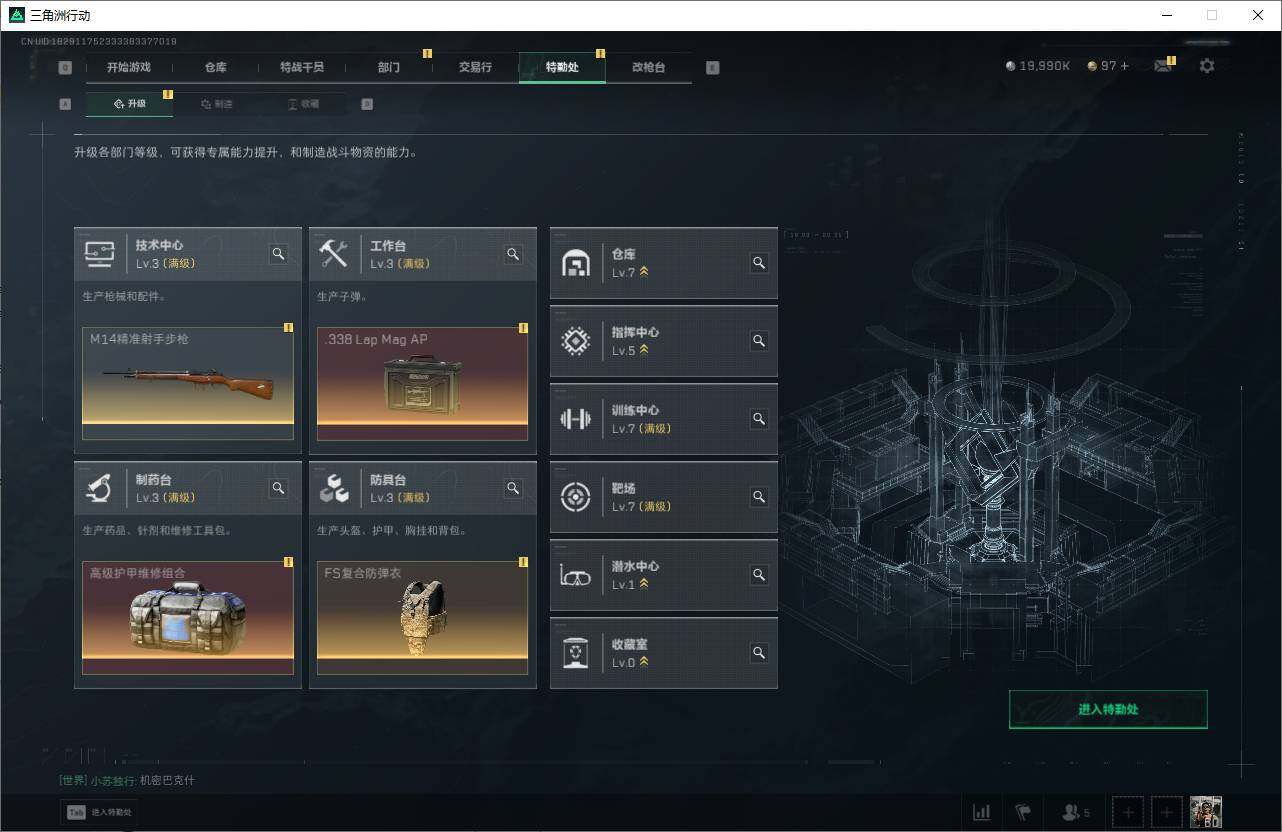Image resolution: width=1282 pixels, height=832 pixels.
Task: Click the player avatar at bottom right
Action: pos(1205,812)
